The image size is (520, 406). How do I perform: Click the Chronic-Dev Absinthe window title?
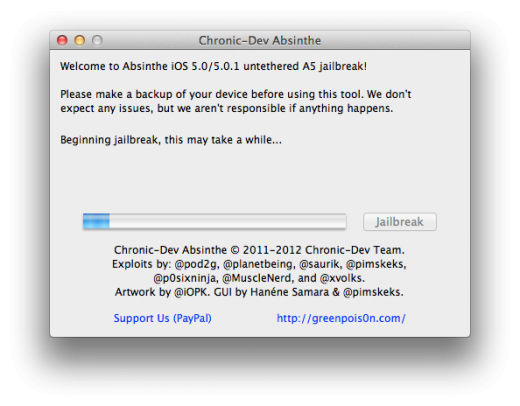tap(260, 41)
